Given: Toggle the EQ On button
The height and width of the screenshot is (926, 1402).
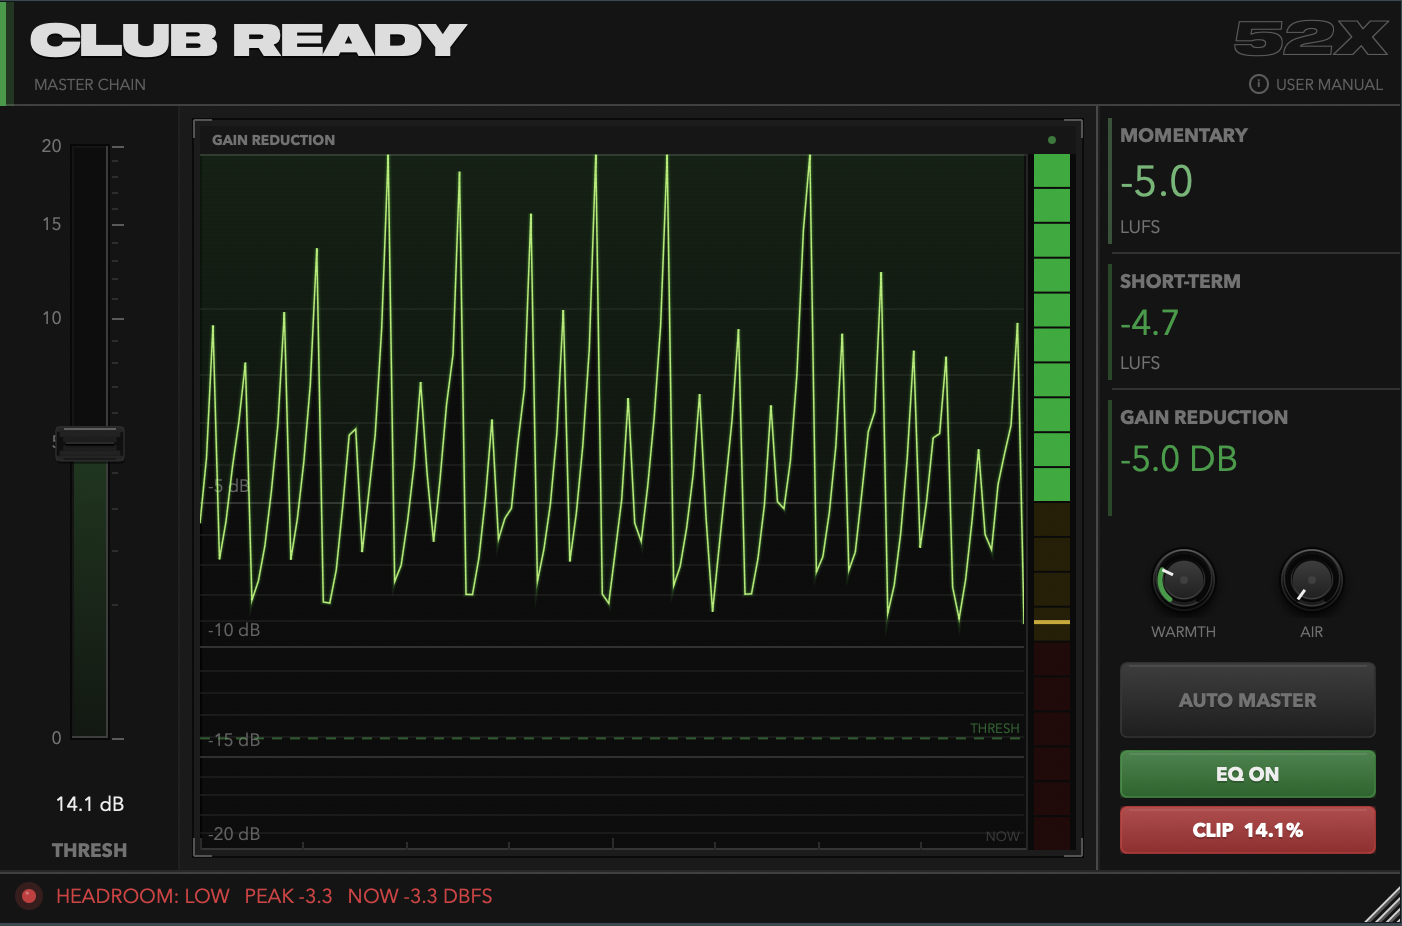Looking at the screenshot, I should (1247, 774).
